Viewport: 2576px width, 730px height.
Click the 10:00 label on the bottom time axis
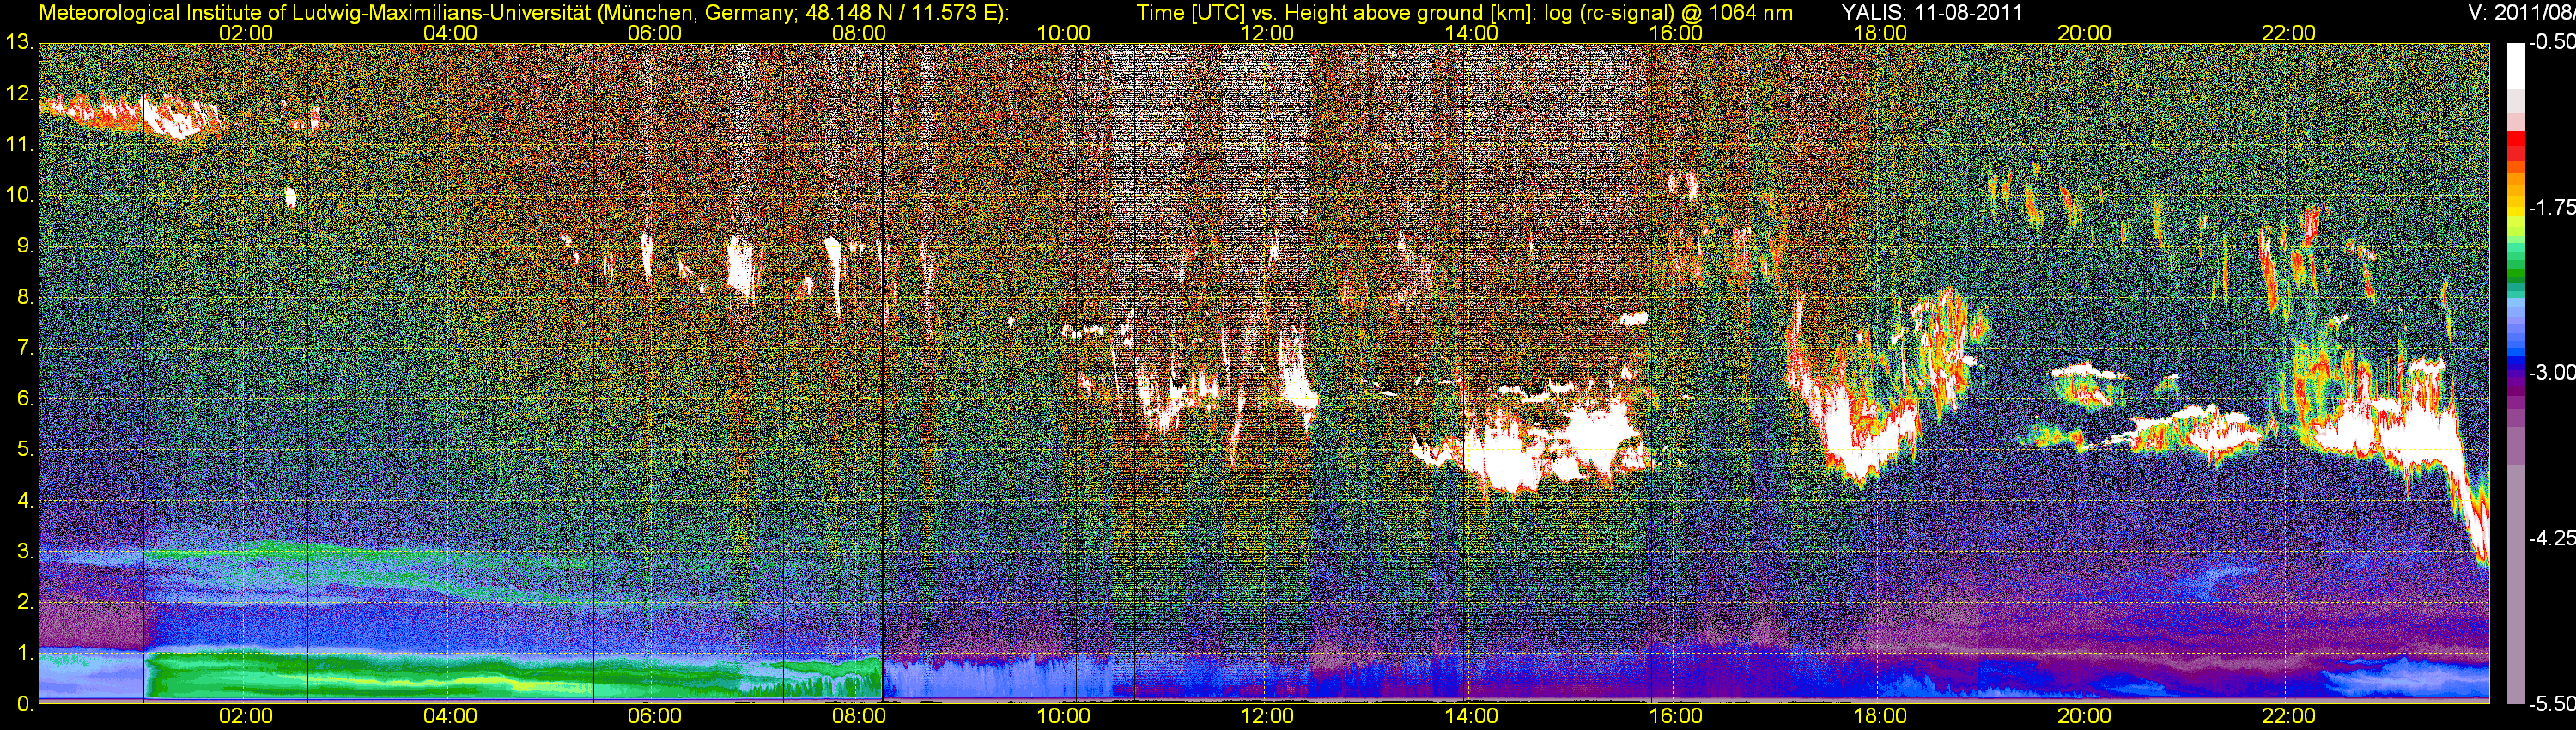[x=1063, y=716]
